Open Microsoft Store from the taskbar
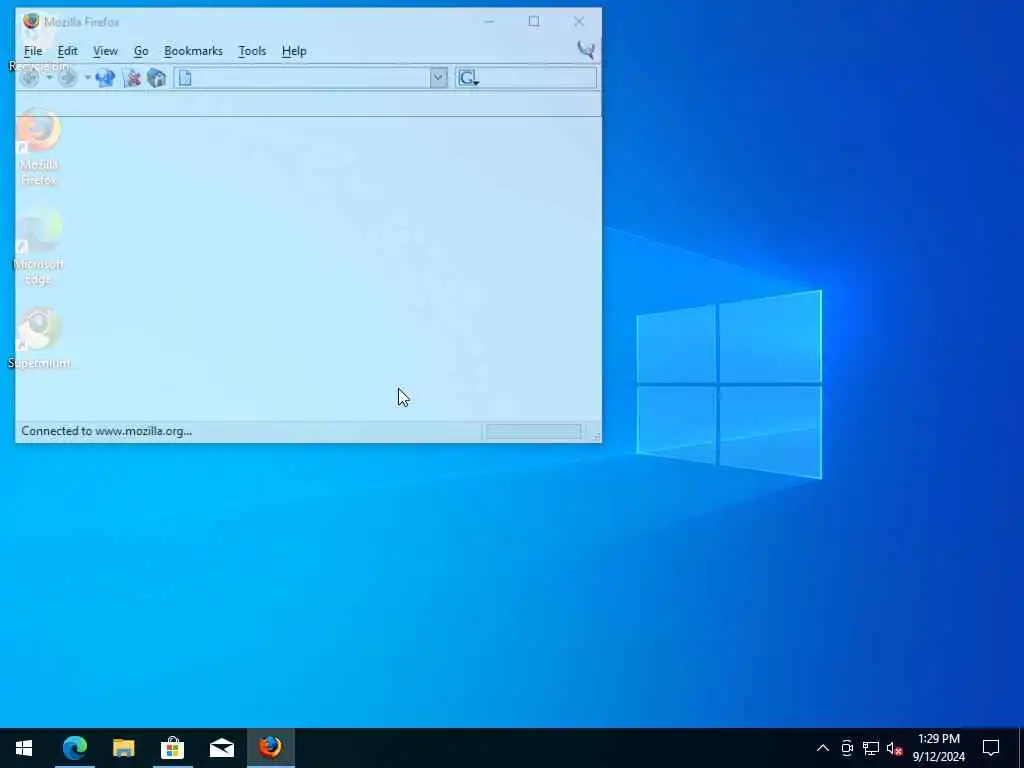 tap(172, 748)
